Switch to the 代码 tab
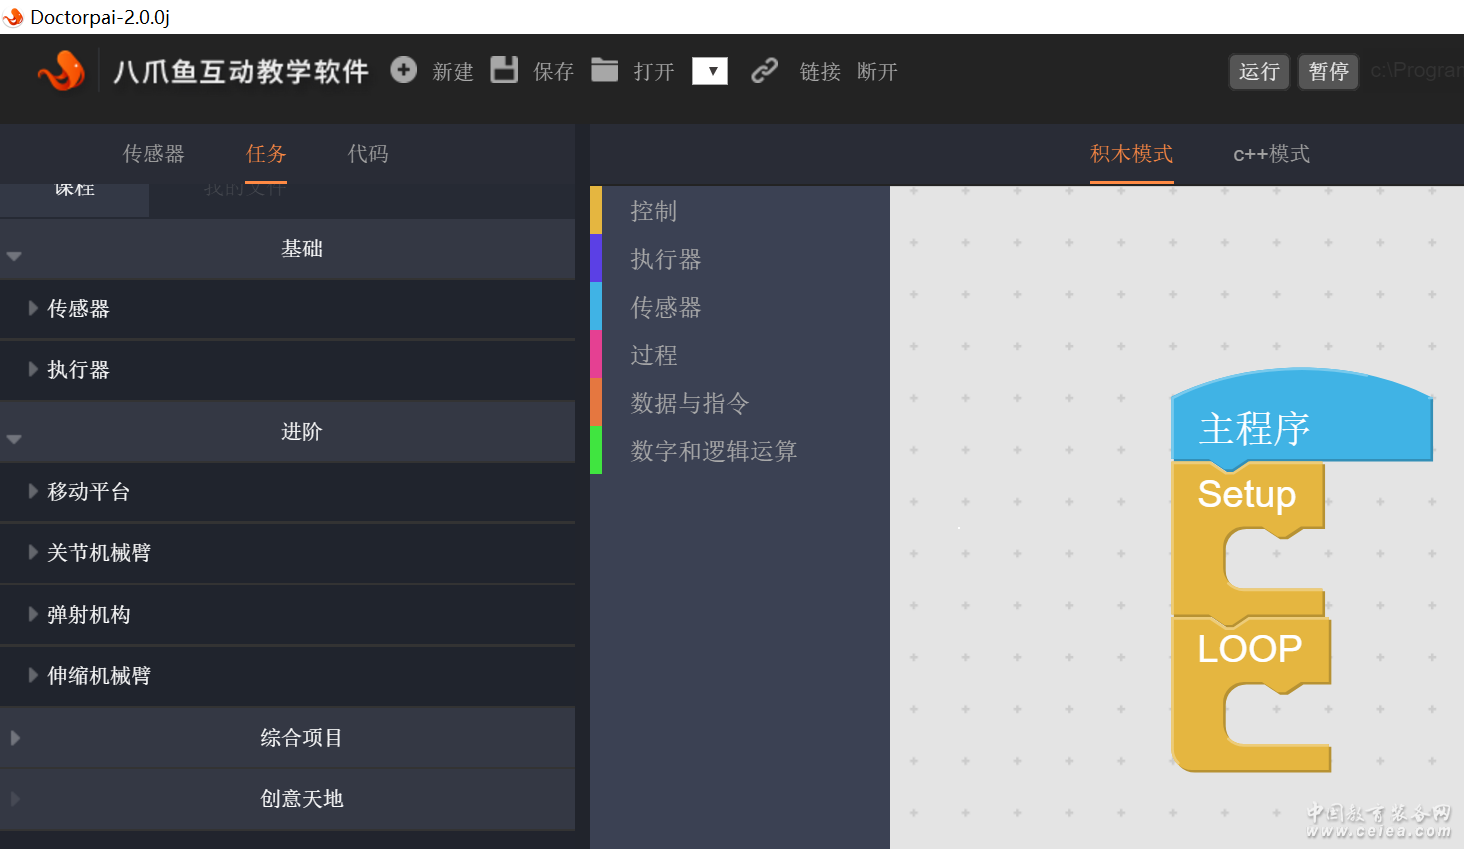This screenshot has width=1464, height=849. pos(367,154)
